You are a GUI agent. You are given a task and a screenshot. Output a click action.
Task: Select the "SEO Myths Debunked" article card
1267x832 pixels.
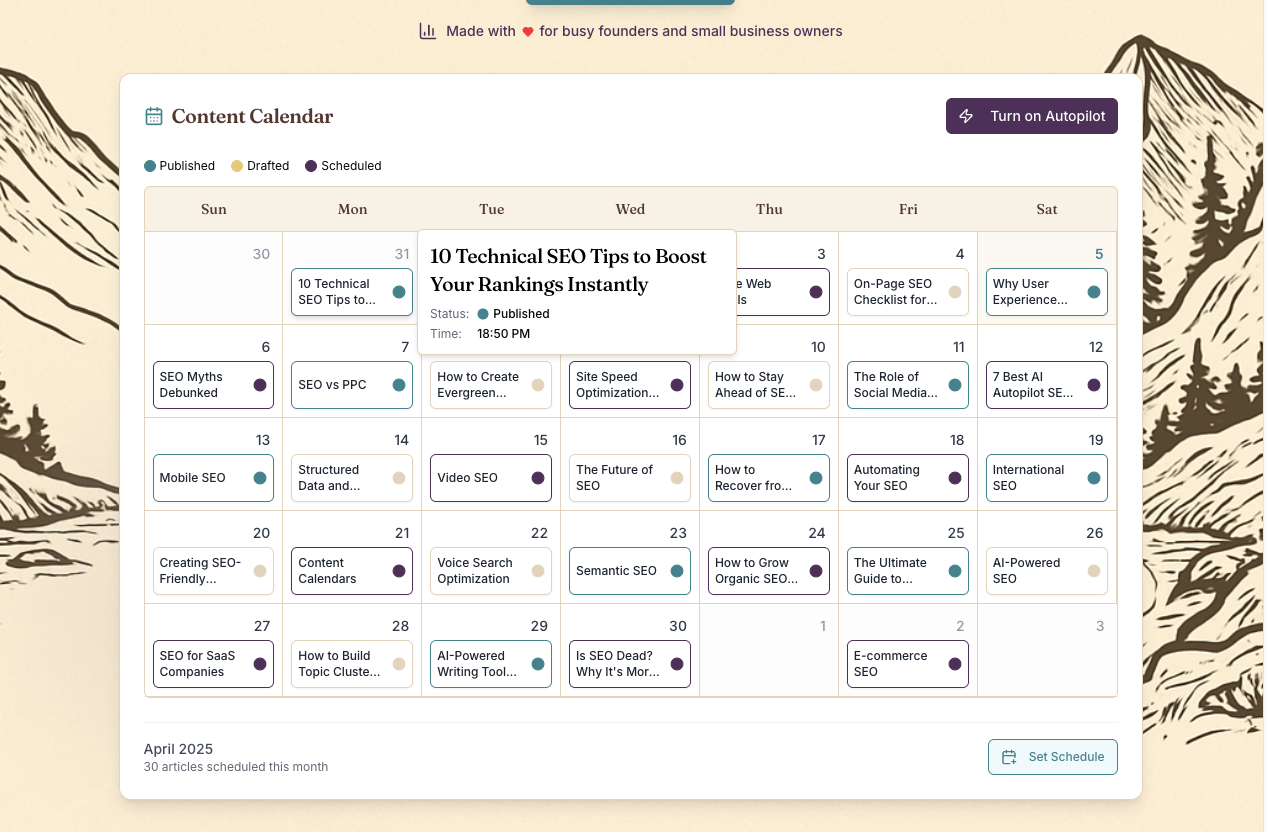[x=213, y=385]
